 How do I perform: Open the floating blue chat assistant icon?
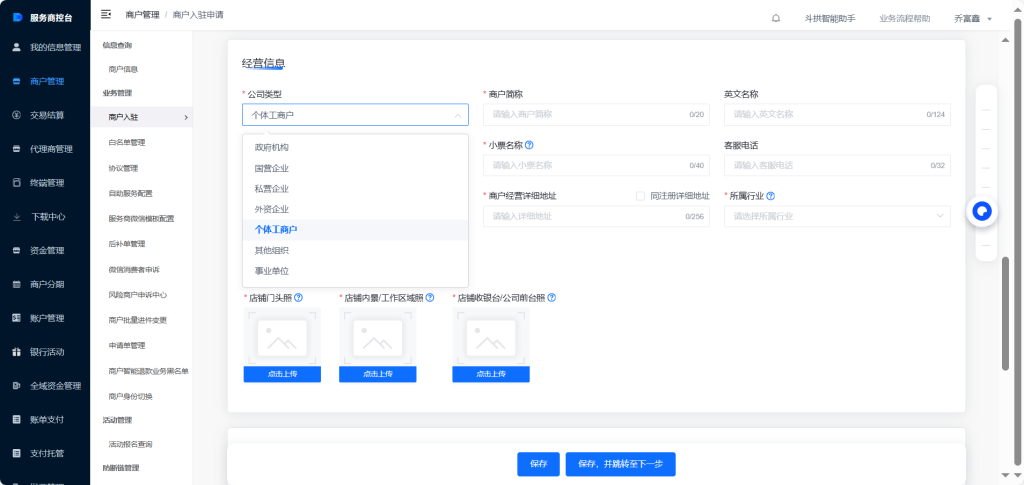coord(982,211)
